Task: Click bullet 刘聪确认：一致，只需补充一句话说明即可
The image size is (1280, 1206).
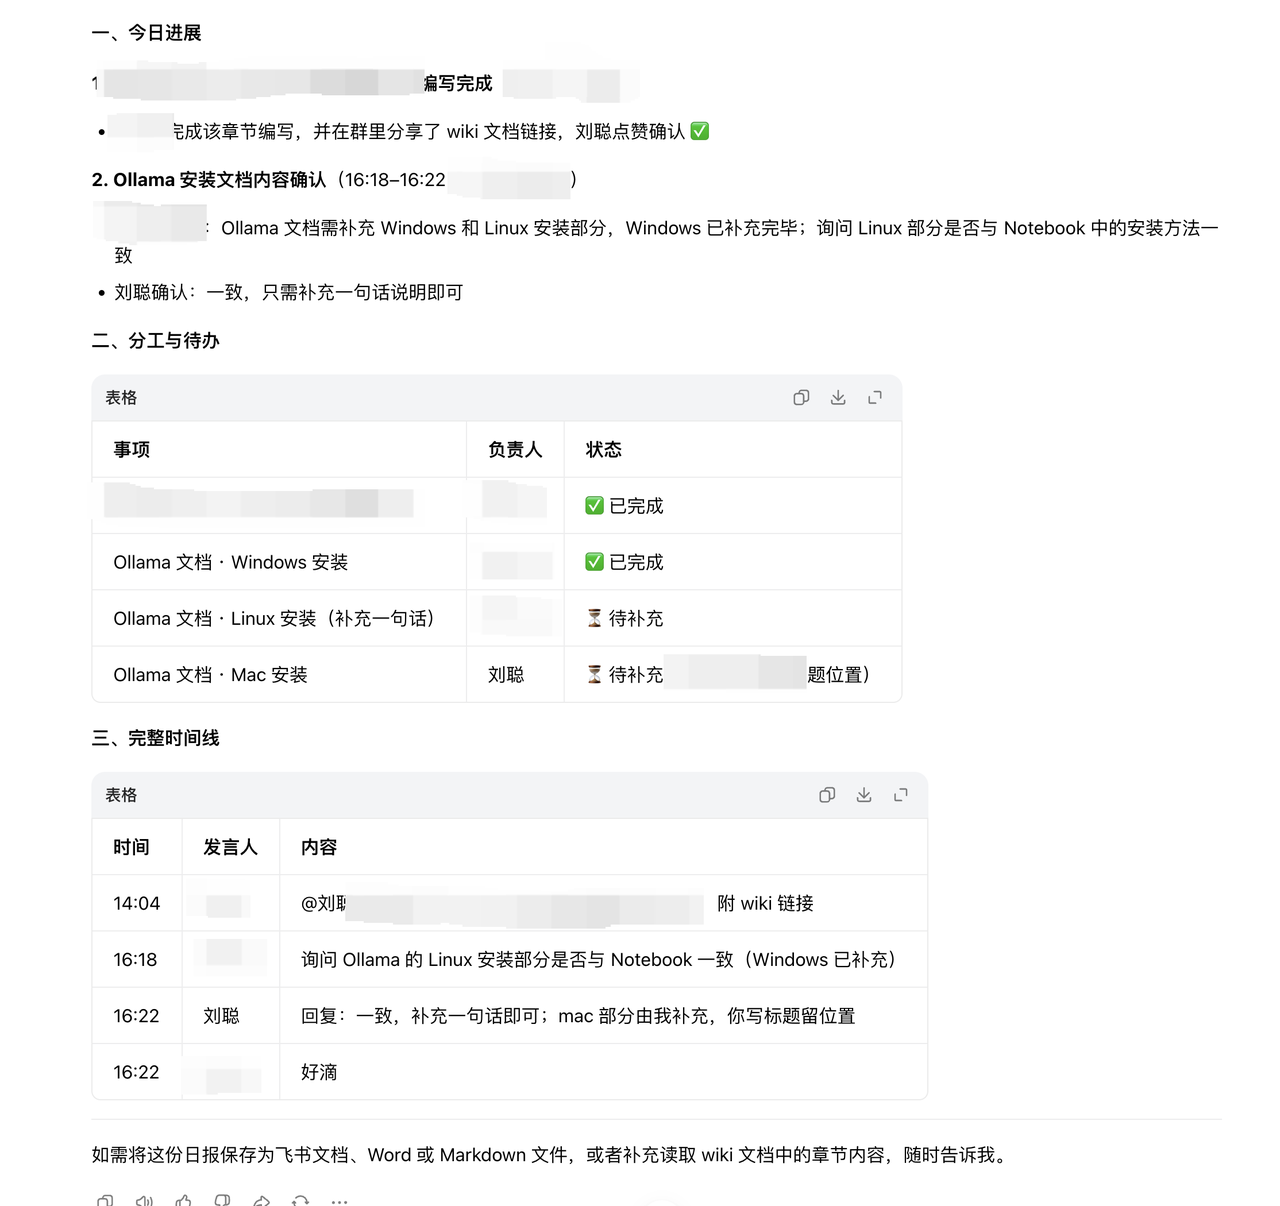Action: tap(289, 292)
